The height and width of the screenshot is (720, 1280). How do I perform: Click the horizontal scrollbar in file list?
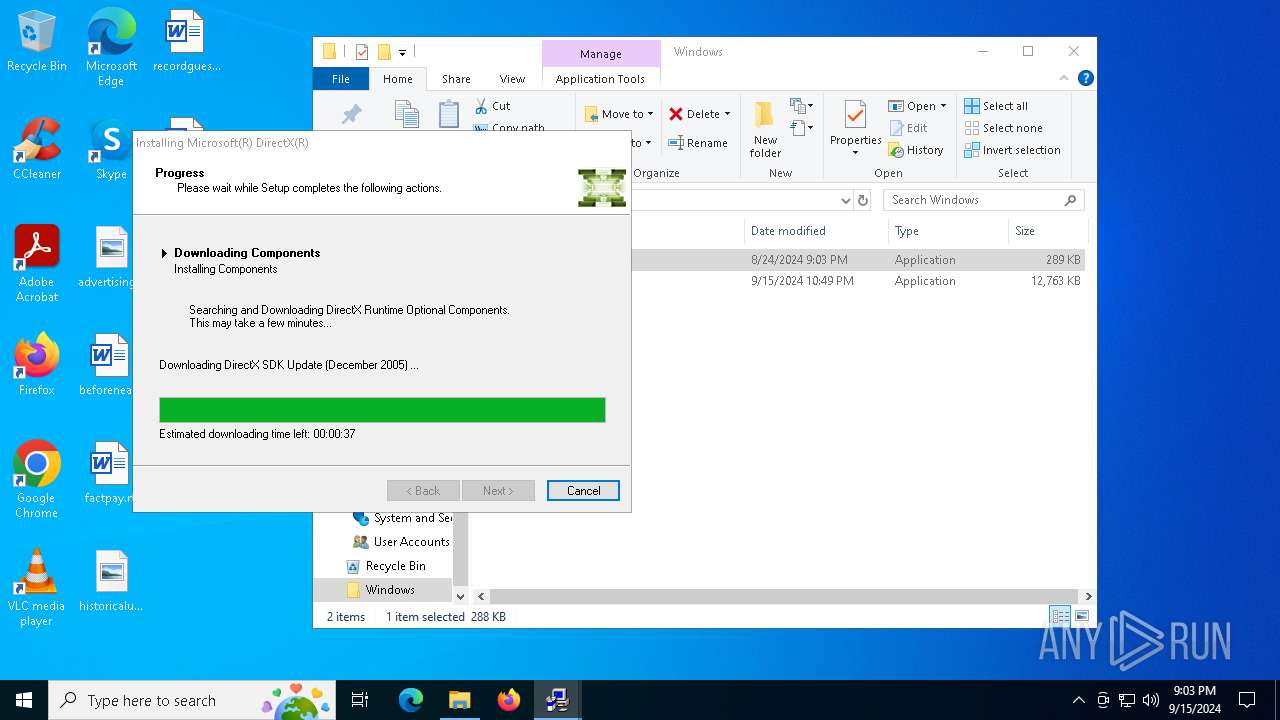(x=783, y=596)
